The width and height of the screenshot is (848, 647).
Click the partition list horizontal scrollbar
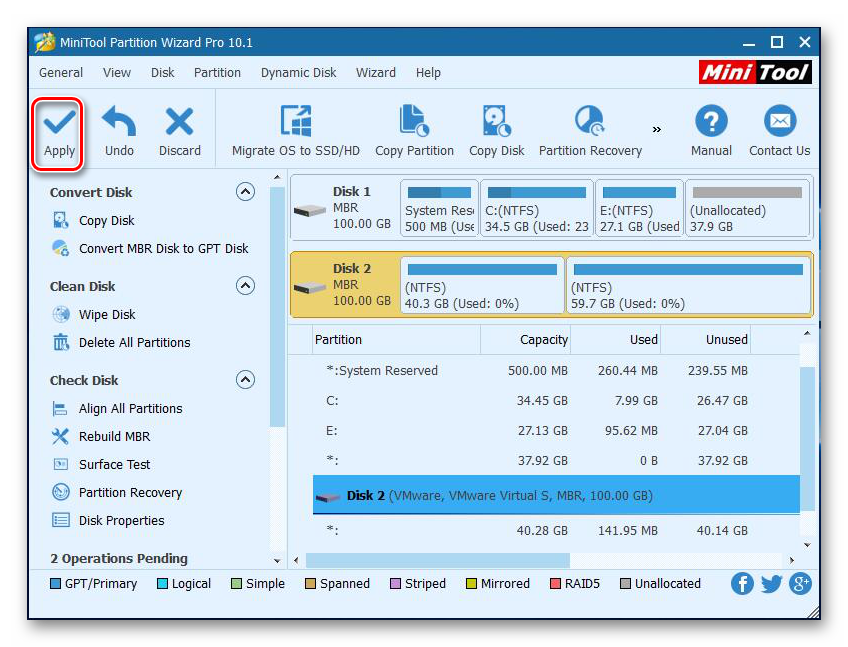tap(437, 561)
